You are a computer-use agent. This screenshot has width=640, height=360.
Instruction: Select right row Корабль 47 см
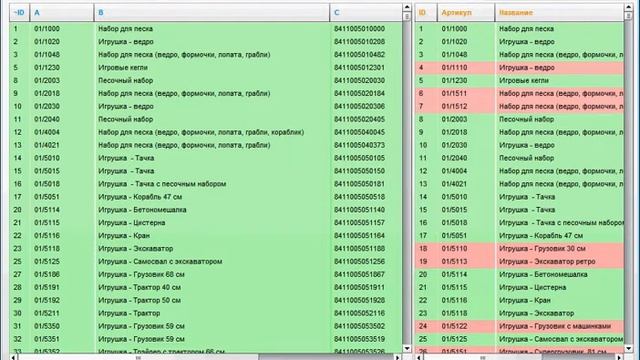520,236
